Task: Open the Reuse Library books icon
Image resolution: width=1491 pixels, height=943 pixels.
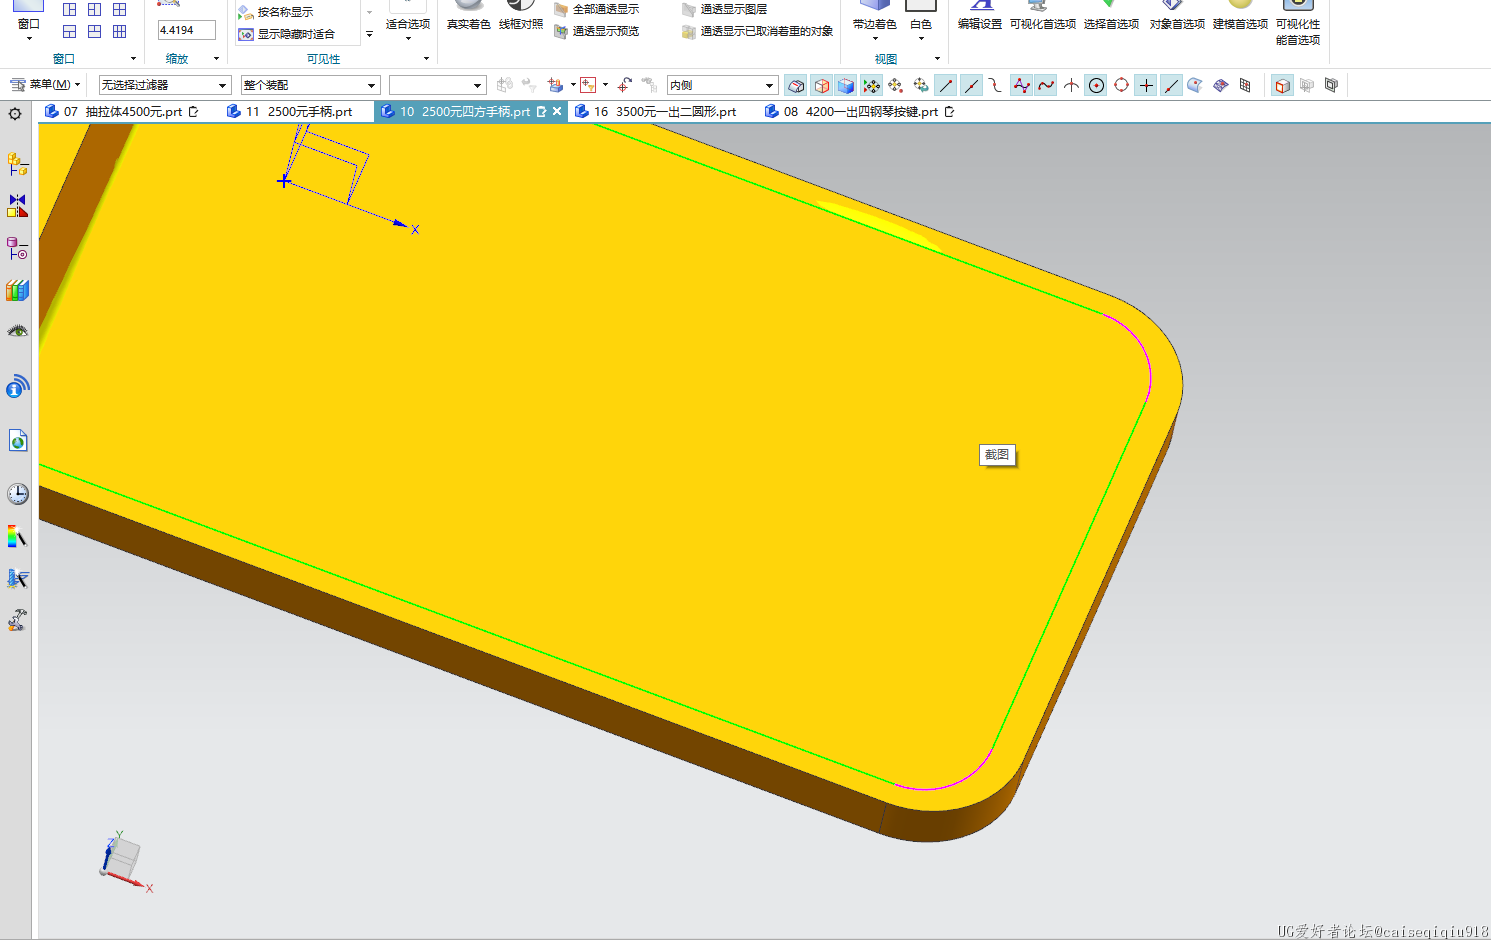Action: coord(17,290)
